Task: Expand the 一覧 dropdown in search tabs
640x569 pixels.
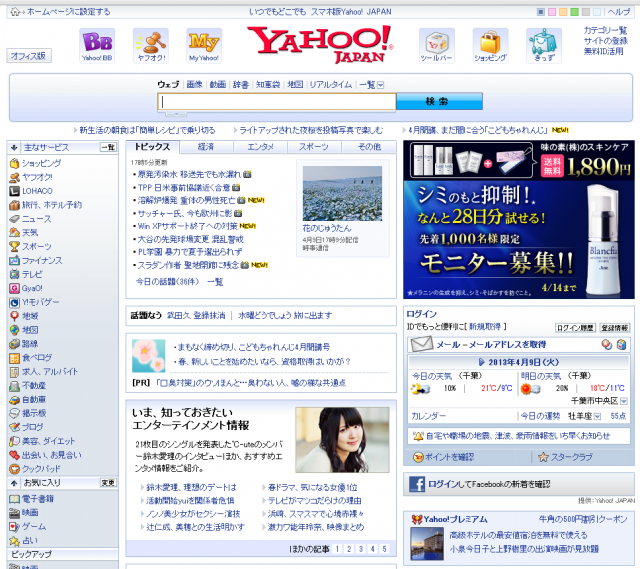Action: [x=380, y=85]
